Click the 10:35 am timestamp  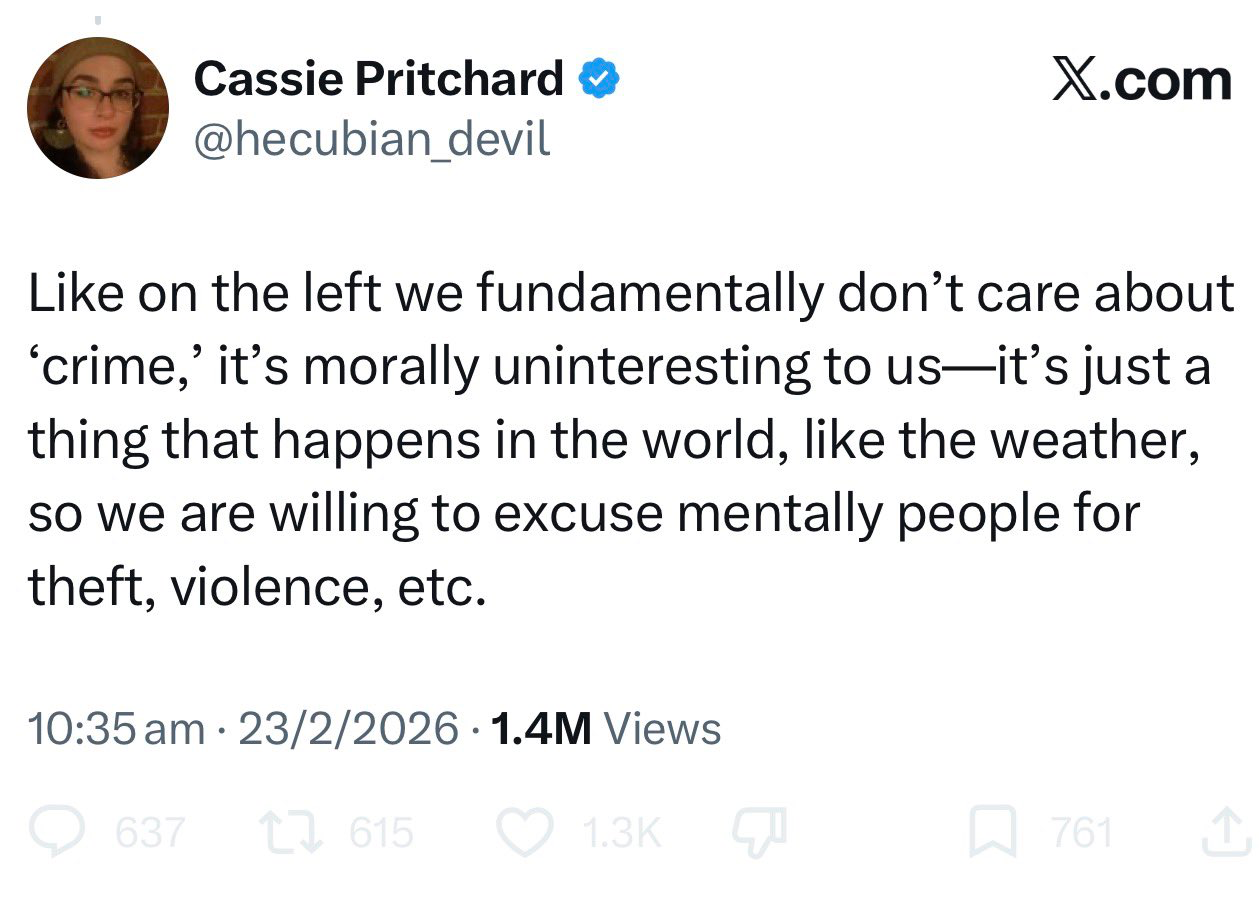(116, 728)
